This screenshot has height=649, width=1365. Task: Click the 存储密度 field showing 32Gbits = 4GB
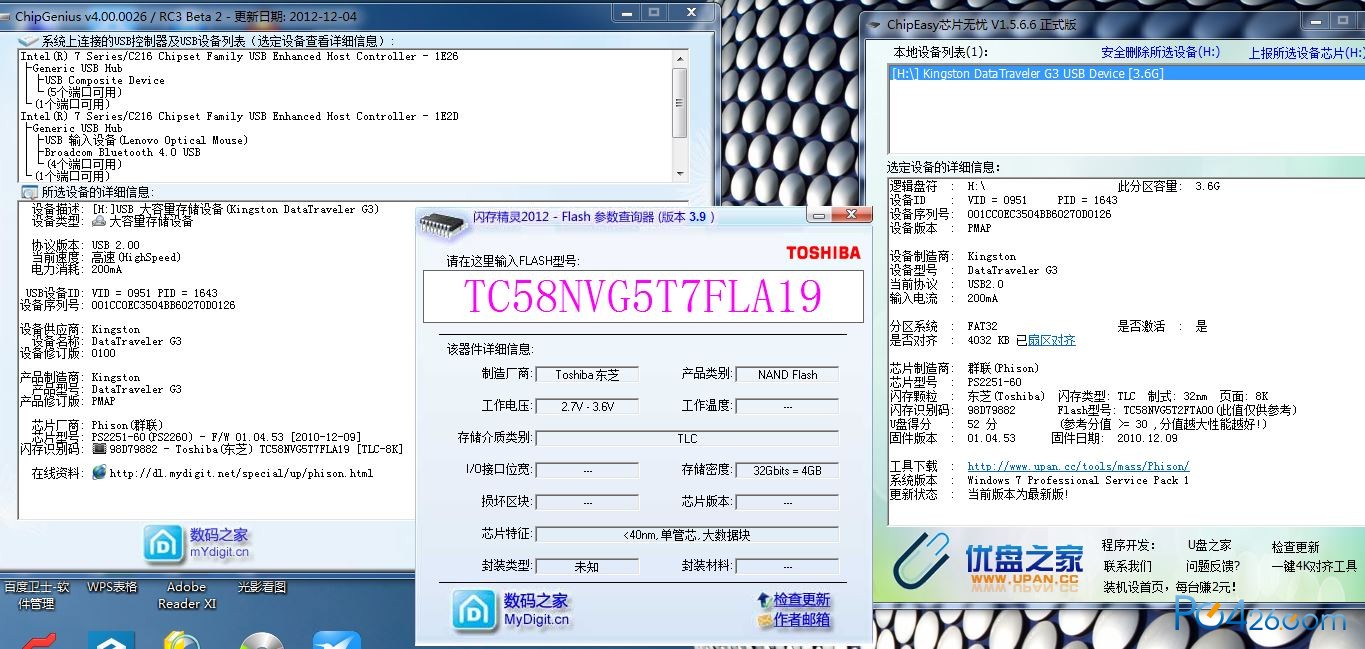(787, 470)
